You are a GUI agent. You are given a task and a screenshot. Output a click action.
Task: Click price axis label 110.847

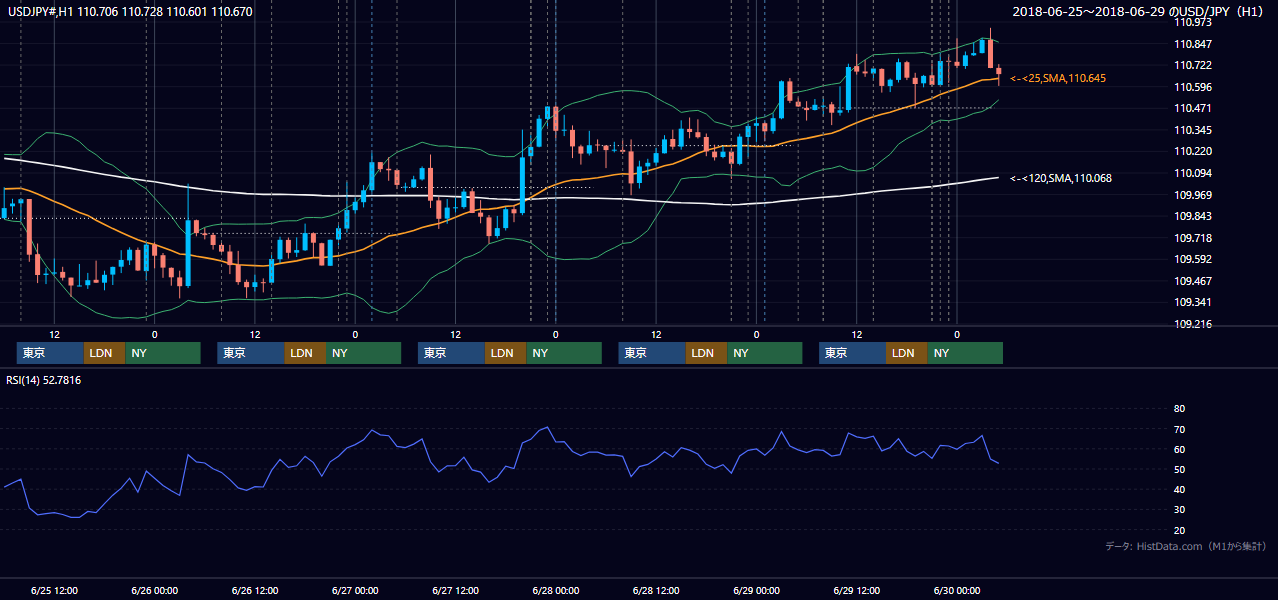tap(1194, 44)
